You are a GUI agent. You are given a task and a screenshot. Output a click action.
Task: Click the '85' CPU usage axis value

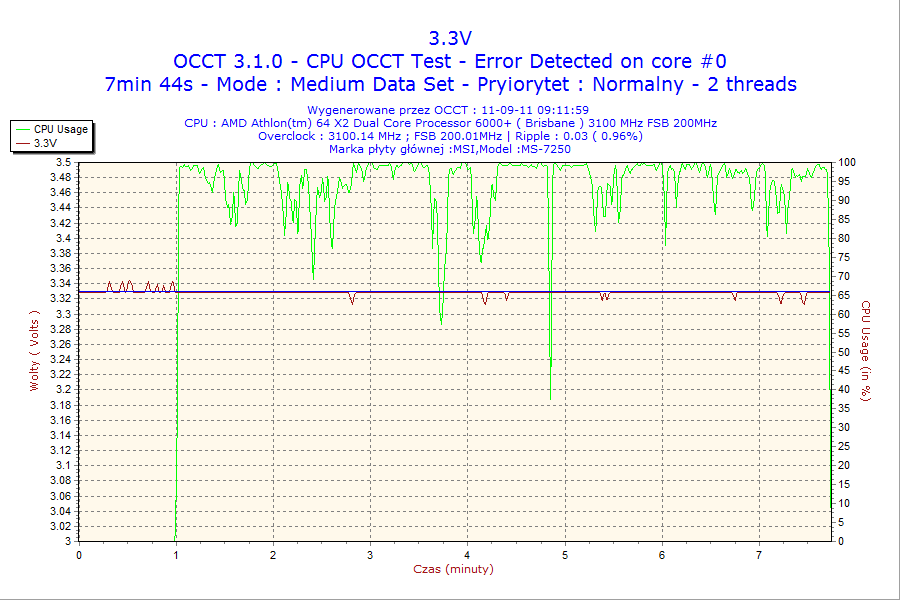(x=844, y=219)
